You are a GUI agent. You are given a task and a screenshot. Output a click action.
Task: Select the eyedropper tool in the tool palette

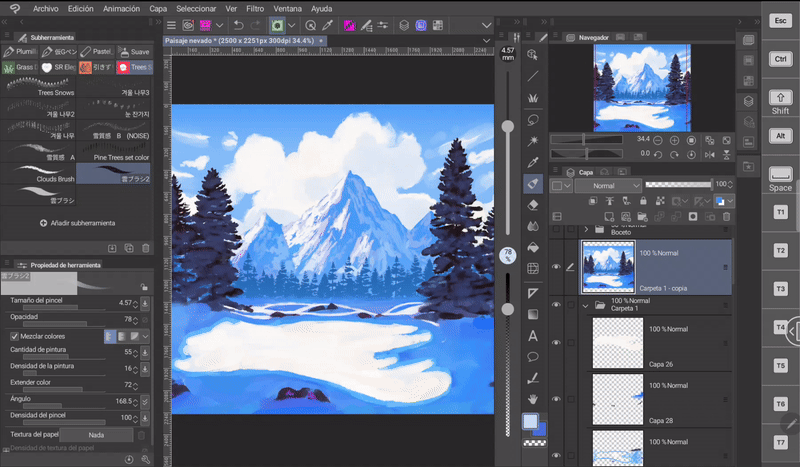point(533,162)
